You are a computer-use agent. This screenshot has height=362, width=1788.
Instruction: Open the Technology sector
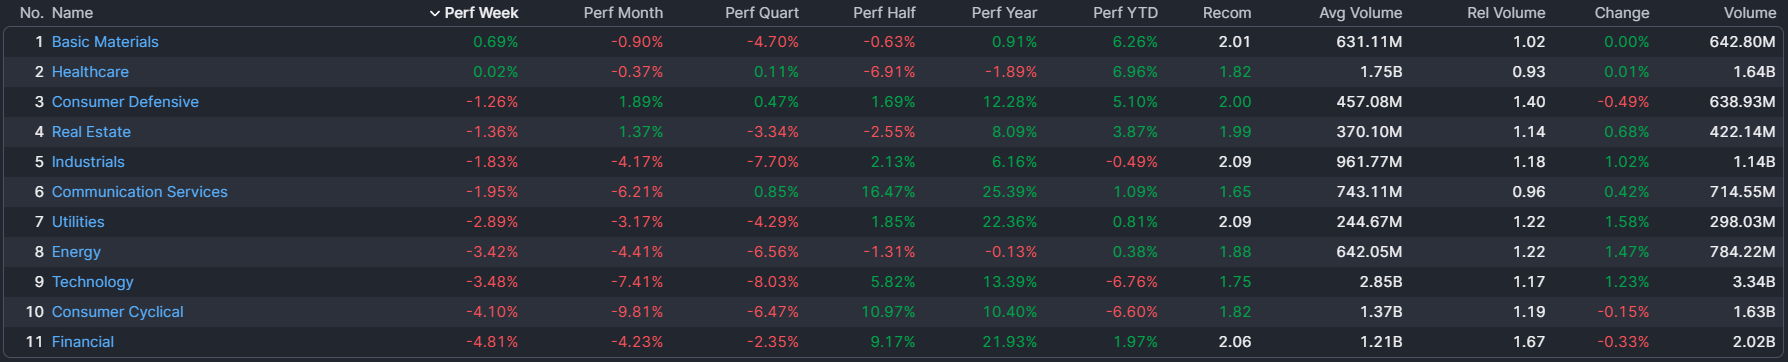pyautogui.click(x=92, y=282)
